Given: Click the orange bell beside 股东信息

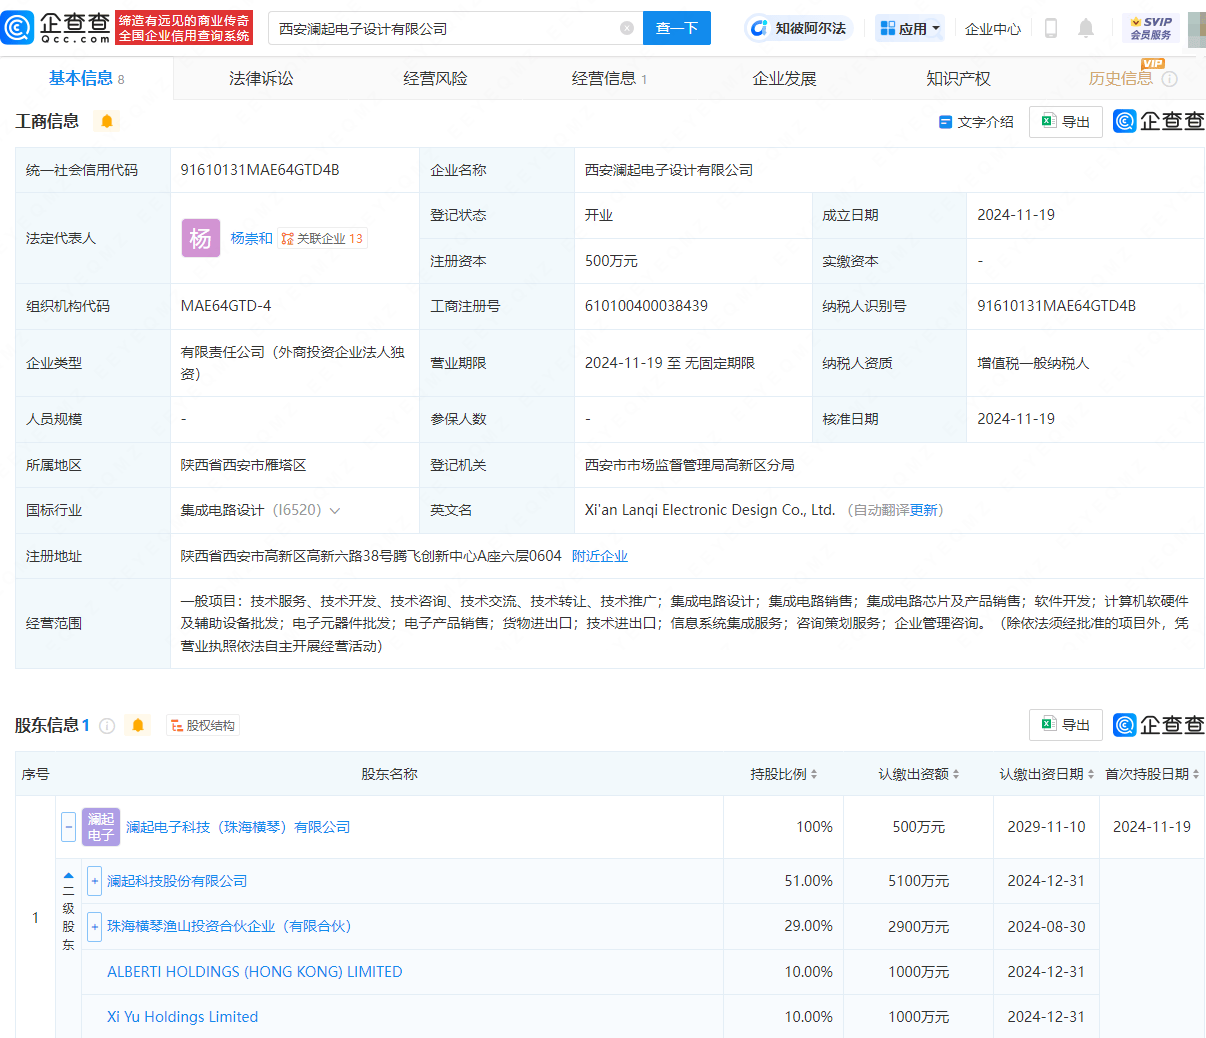Looking at the screenshot, I should 138,725.
